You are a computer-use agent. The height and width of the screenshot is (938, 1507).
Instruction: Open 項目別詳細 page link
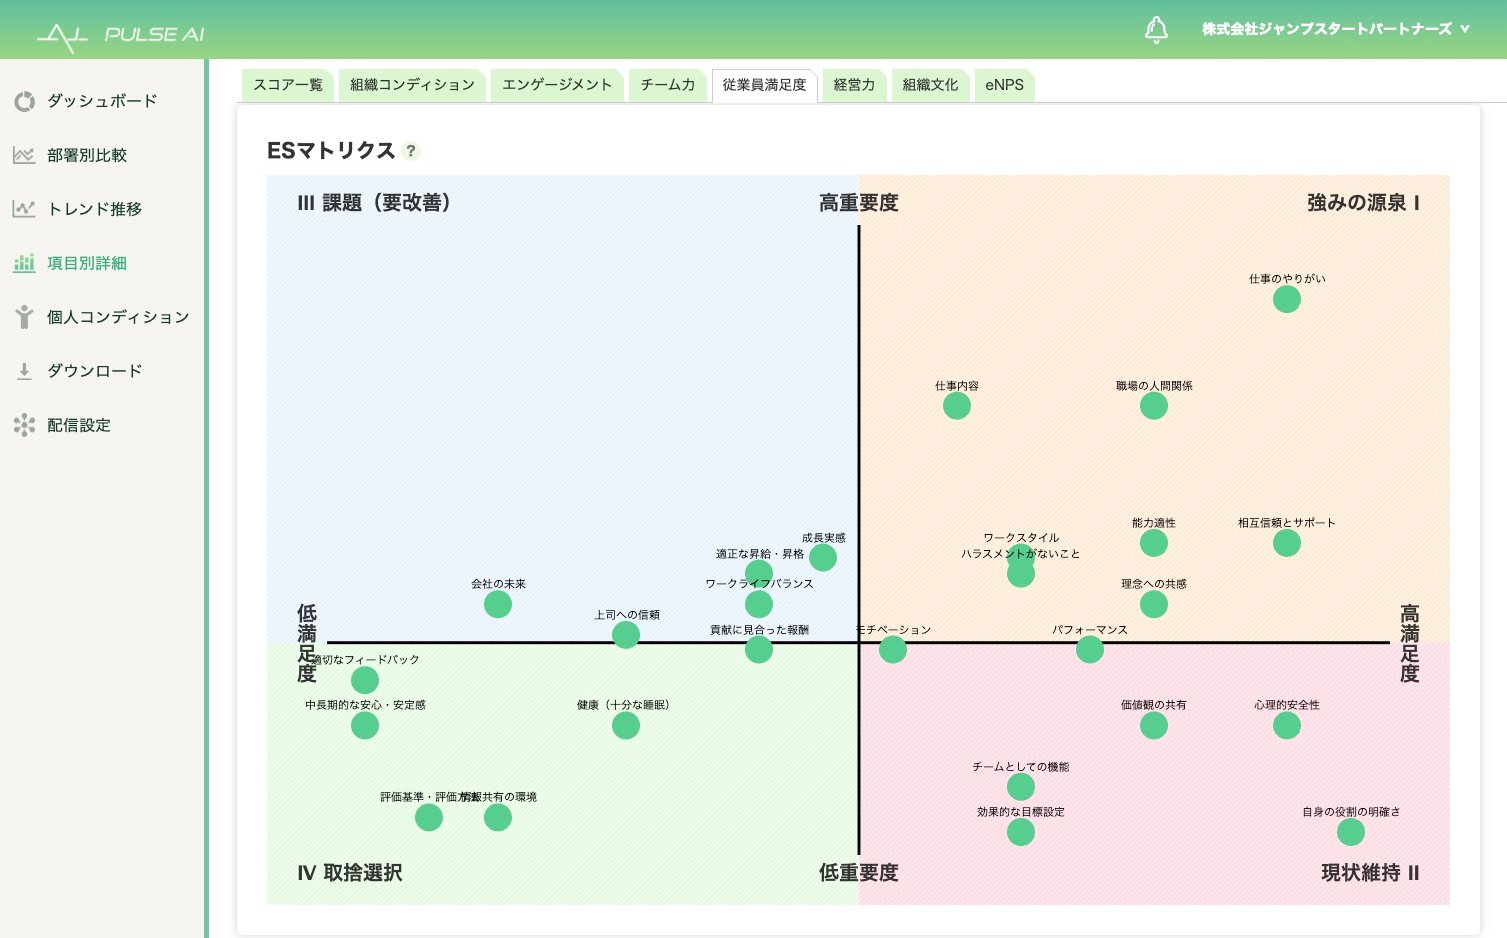pyautogui.click(x=87, y=263)
